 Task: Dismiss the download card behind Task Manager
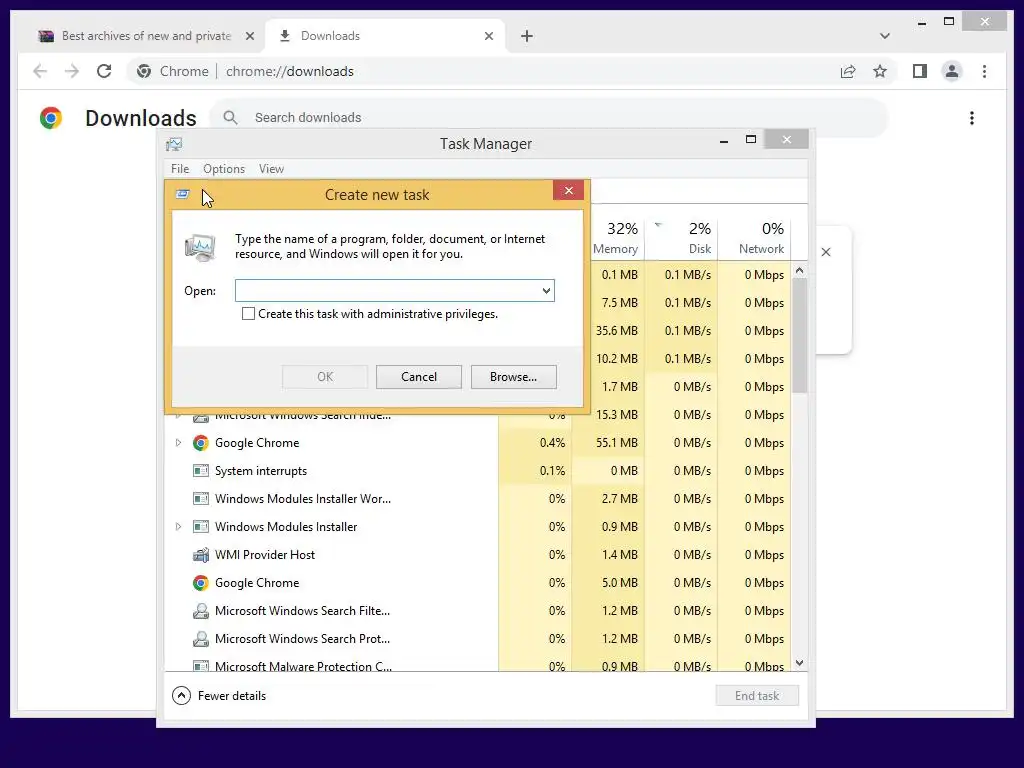tap(825, 252)
